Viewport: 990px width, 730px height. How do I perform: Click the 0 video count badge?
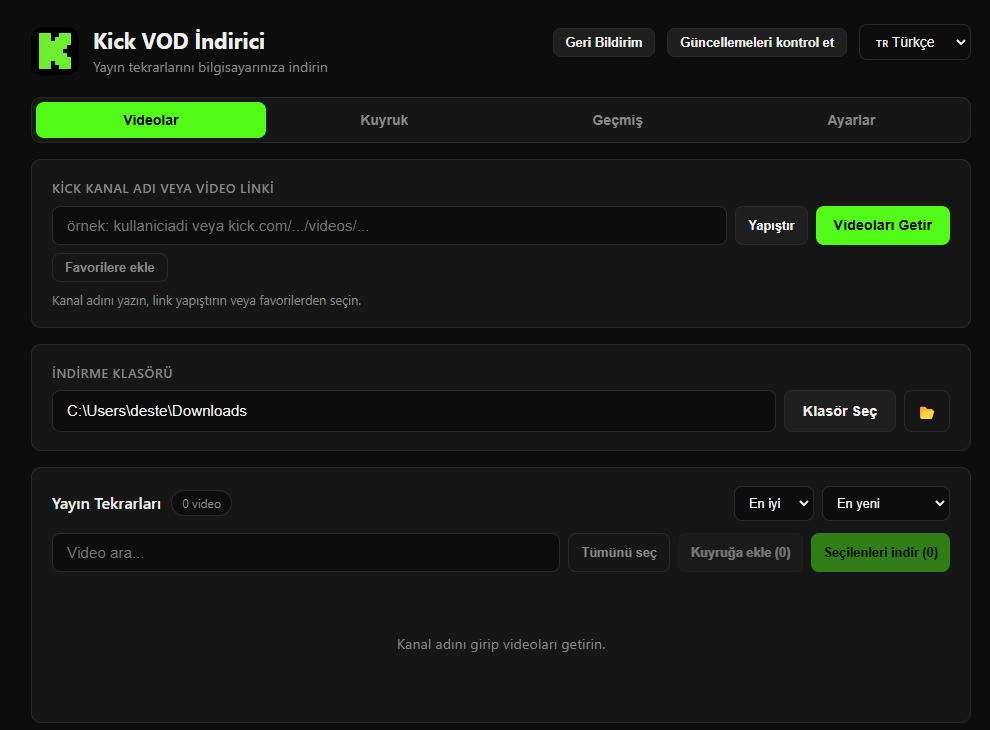pos(201,503)
